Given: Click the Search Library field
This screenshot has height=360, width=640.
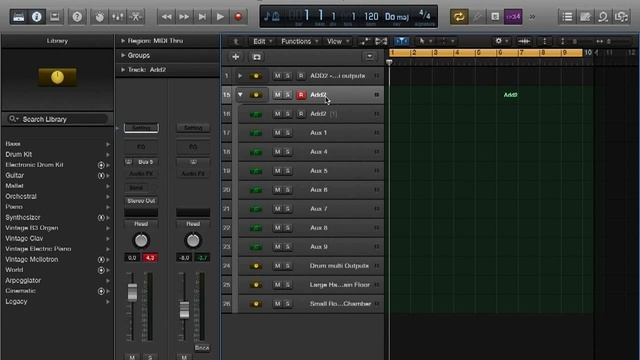Looking at the screenshot, I should click(x=58, y=119).
